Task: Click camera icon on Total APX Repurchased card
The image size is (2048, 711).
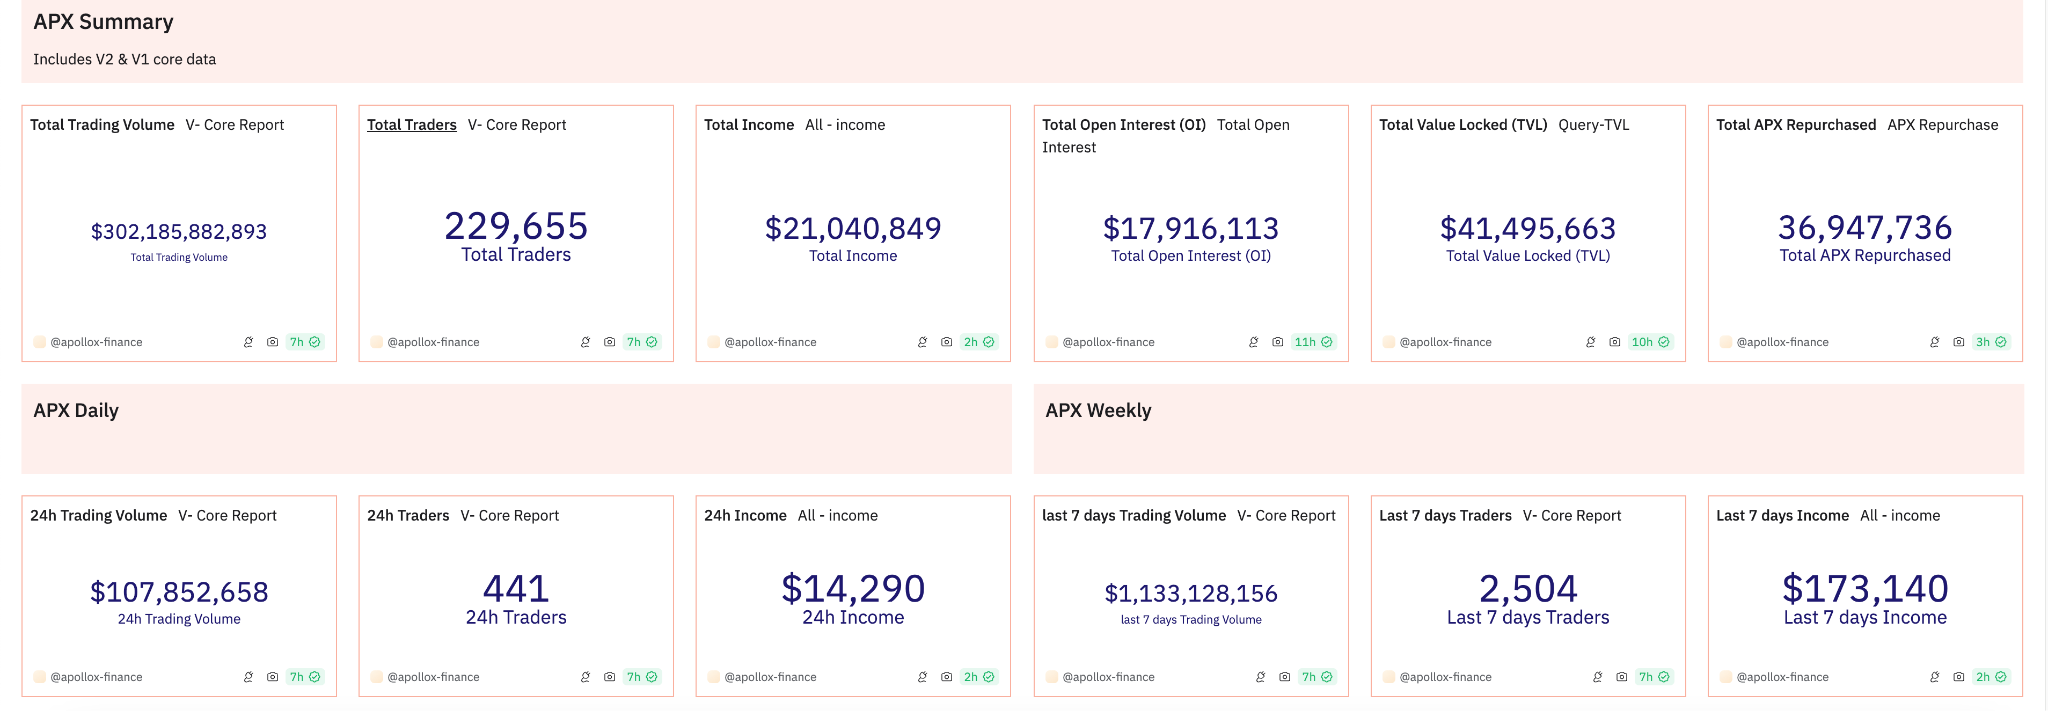Action: tap(1958, 342)
